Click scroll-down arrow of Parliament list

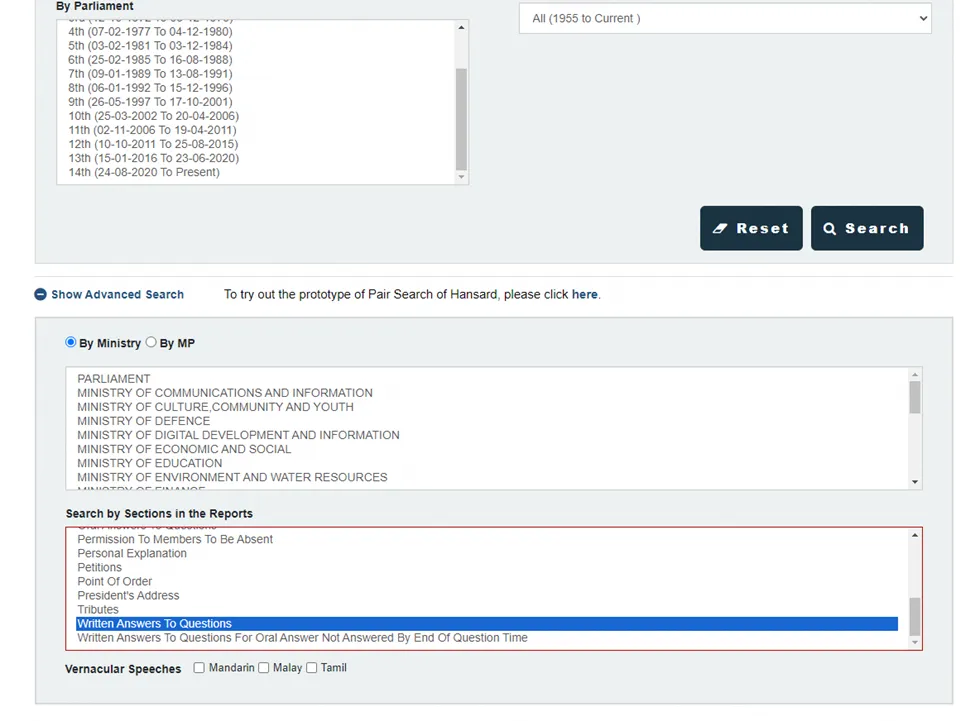tap(461, 177)
